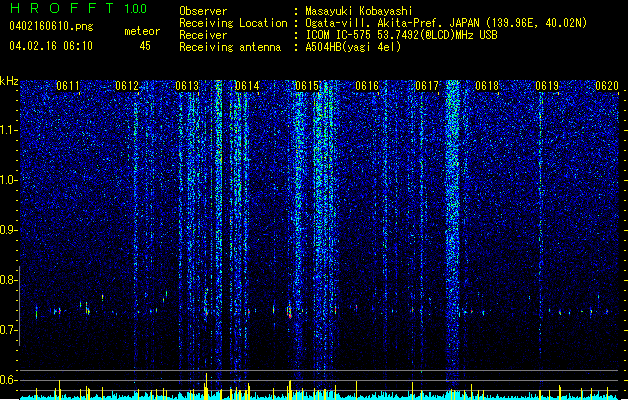Click the HROFFT 1.0.0 title text
This screenshot has width=629, height=400.
point(78,8)
